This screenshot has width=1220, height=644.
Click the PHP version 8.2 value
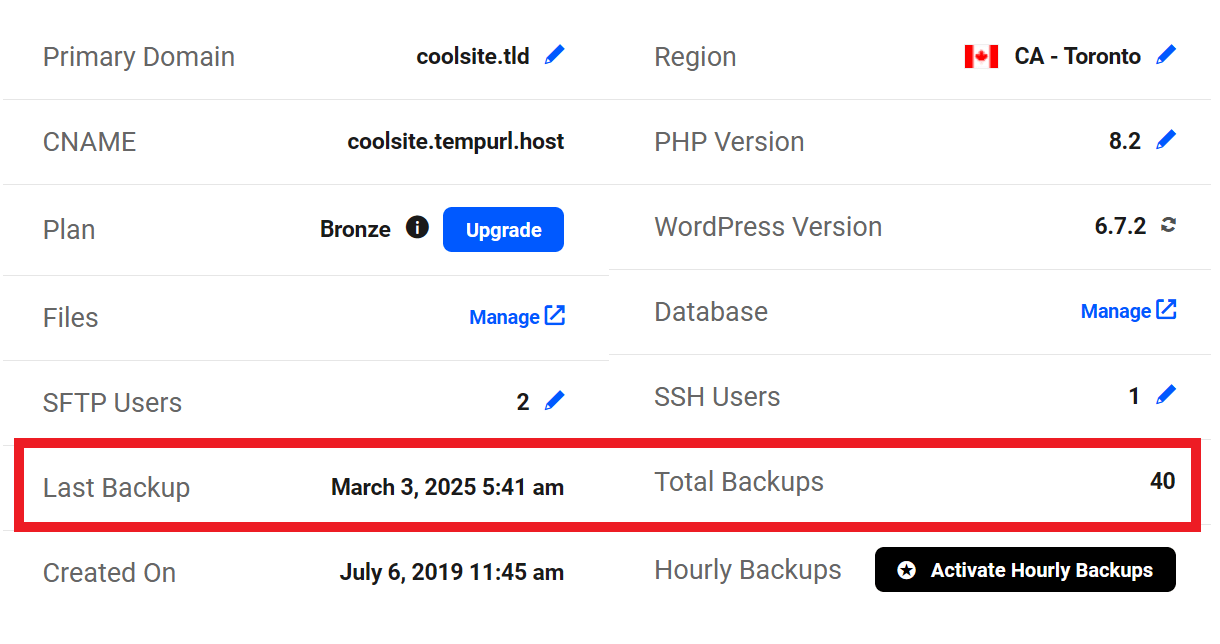1124,141
